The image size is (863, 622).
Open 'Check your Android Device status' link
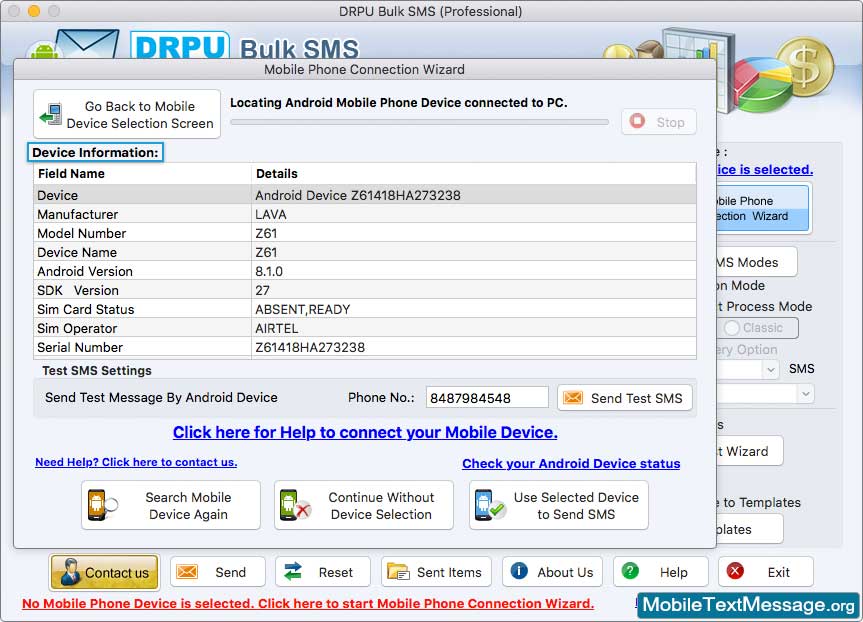coord(571,463)
